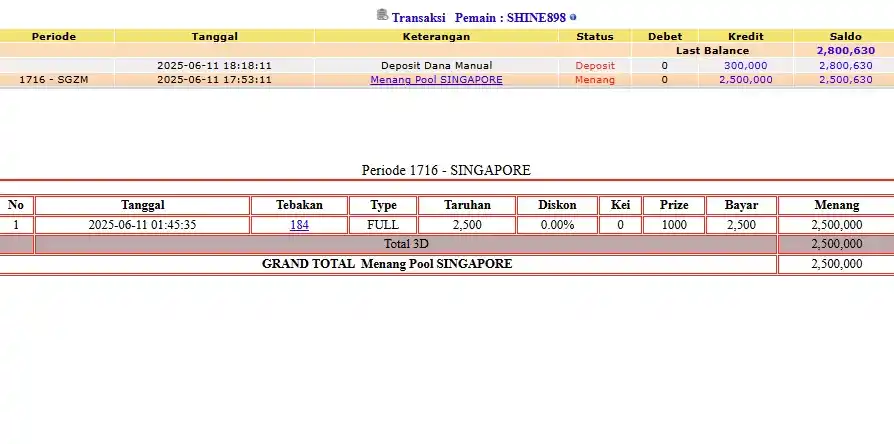Click the red Deposit status
This screenshot has width=894, height=444.
pyautogui.click(x=595, y=66)
